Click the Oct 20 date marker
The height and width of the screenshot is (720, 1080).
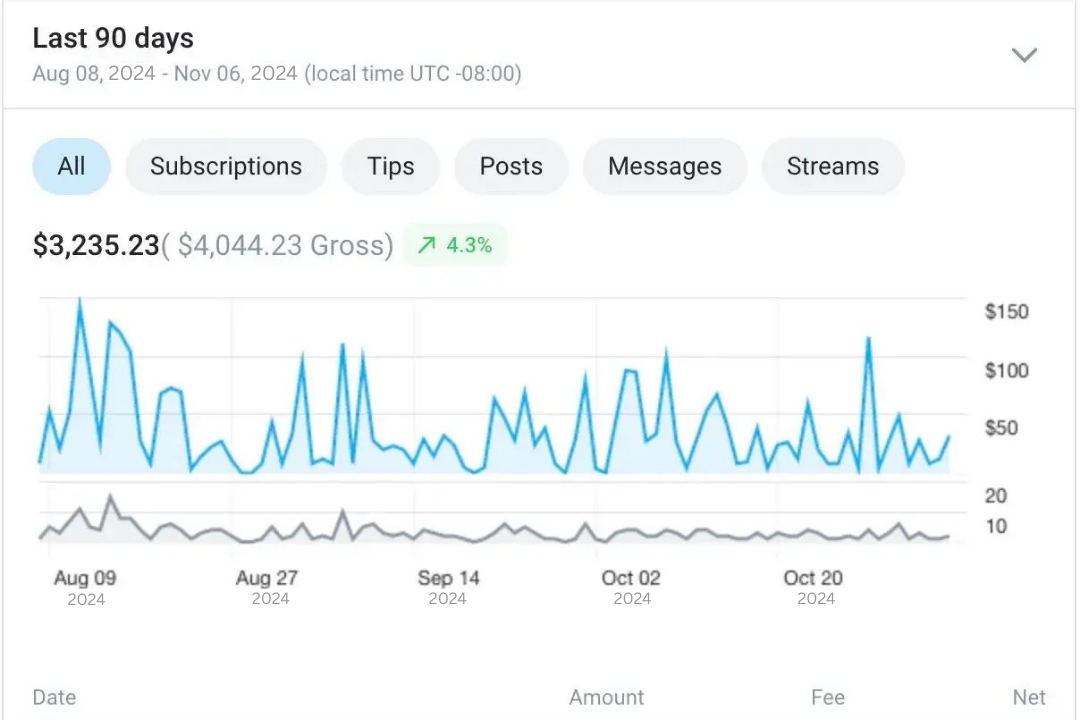[x=813, y=578]
